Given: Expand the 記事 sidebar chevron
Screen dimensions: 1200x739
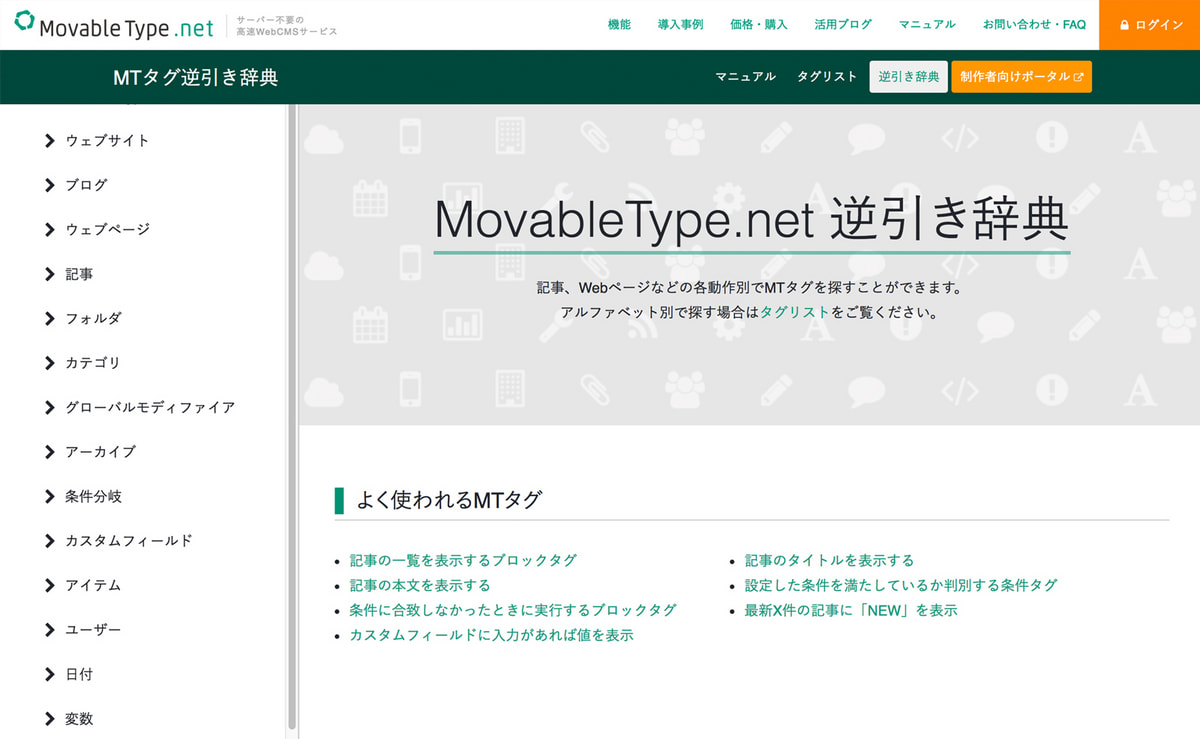Looking at the screenshot, I should point(50,274).
